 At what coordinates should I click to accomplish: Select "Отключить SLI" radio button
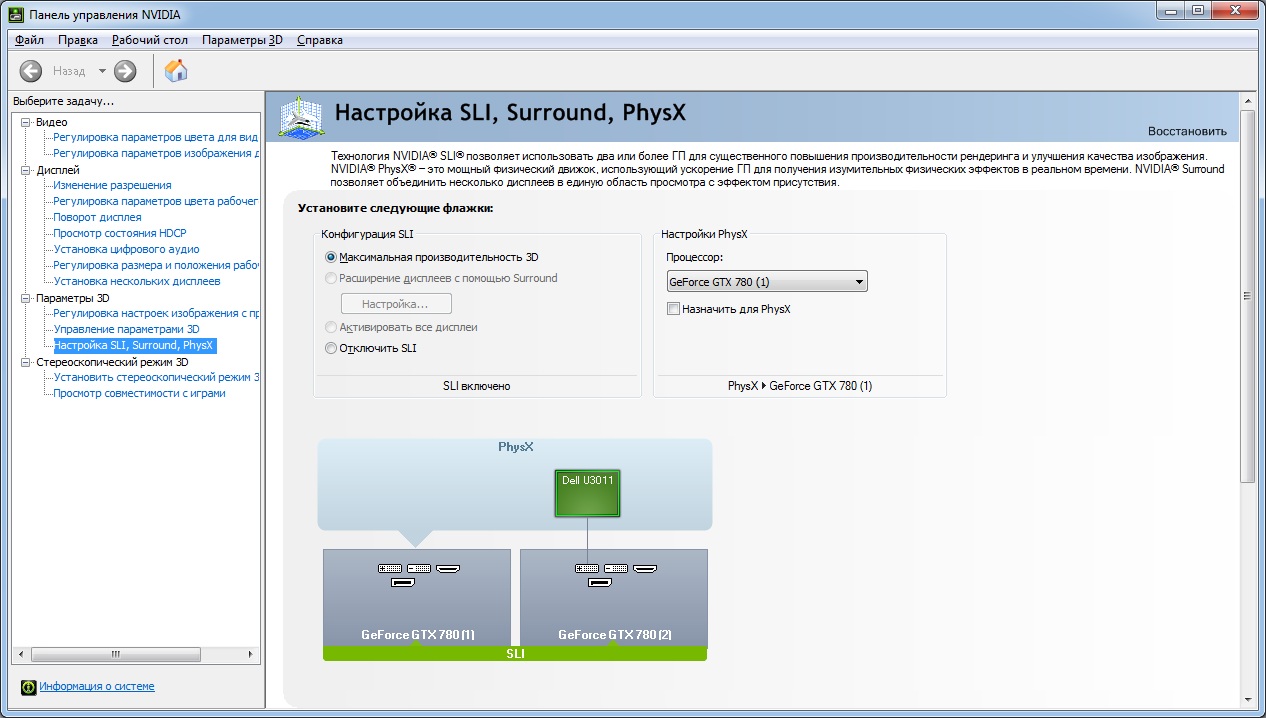[x=332, y=348]
